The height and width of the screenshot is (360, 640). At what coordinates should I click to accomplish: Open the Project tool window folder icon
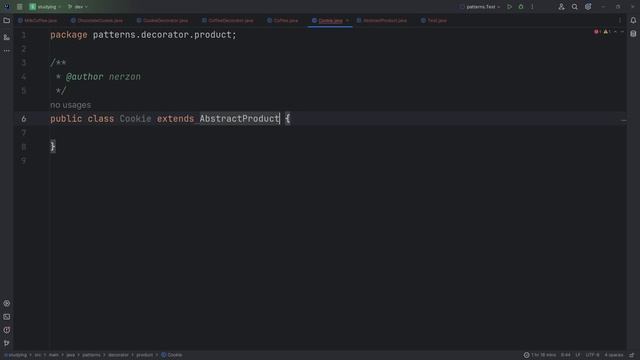tap(7, 20)
